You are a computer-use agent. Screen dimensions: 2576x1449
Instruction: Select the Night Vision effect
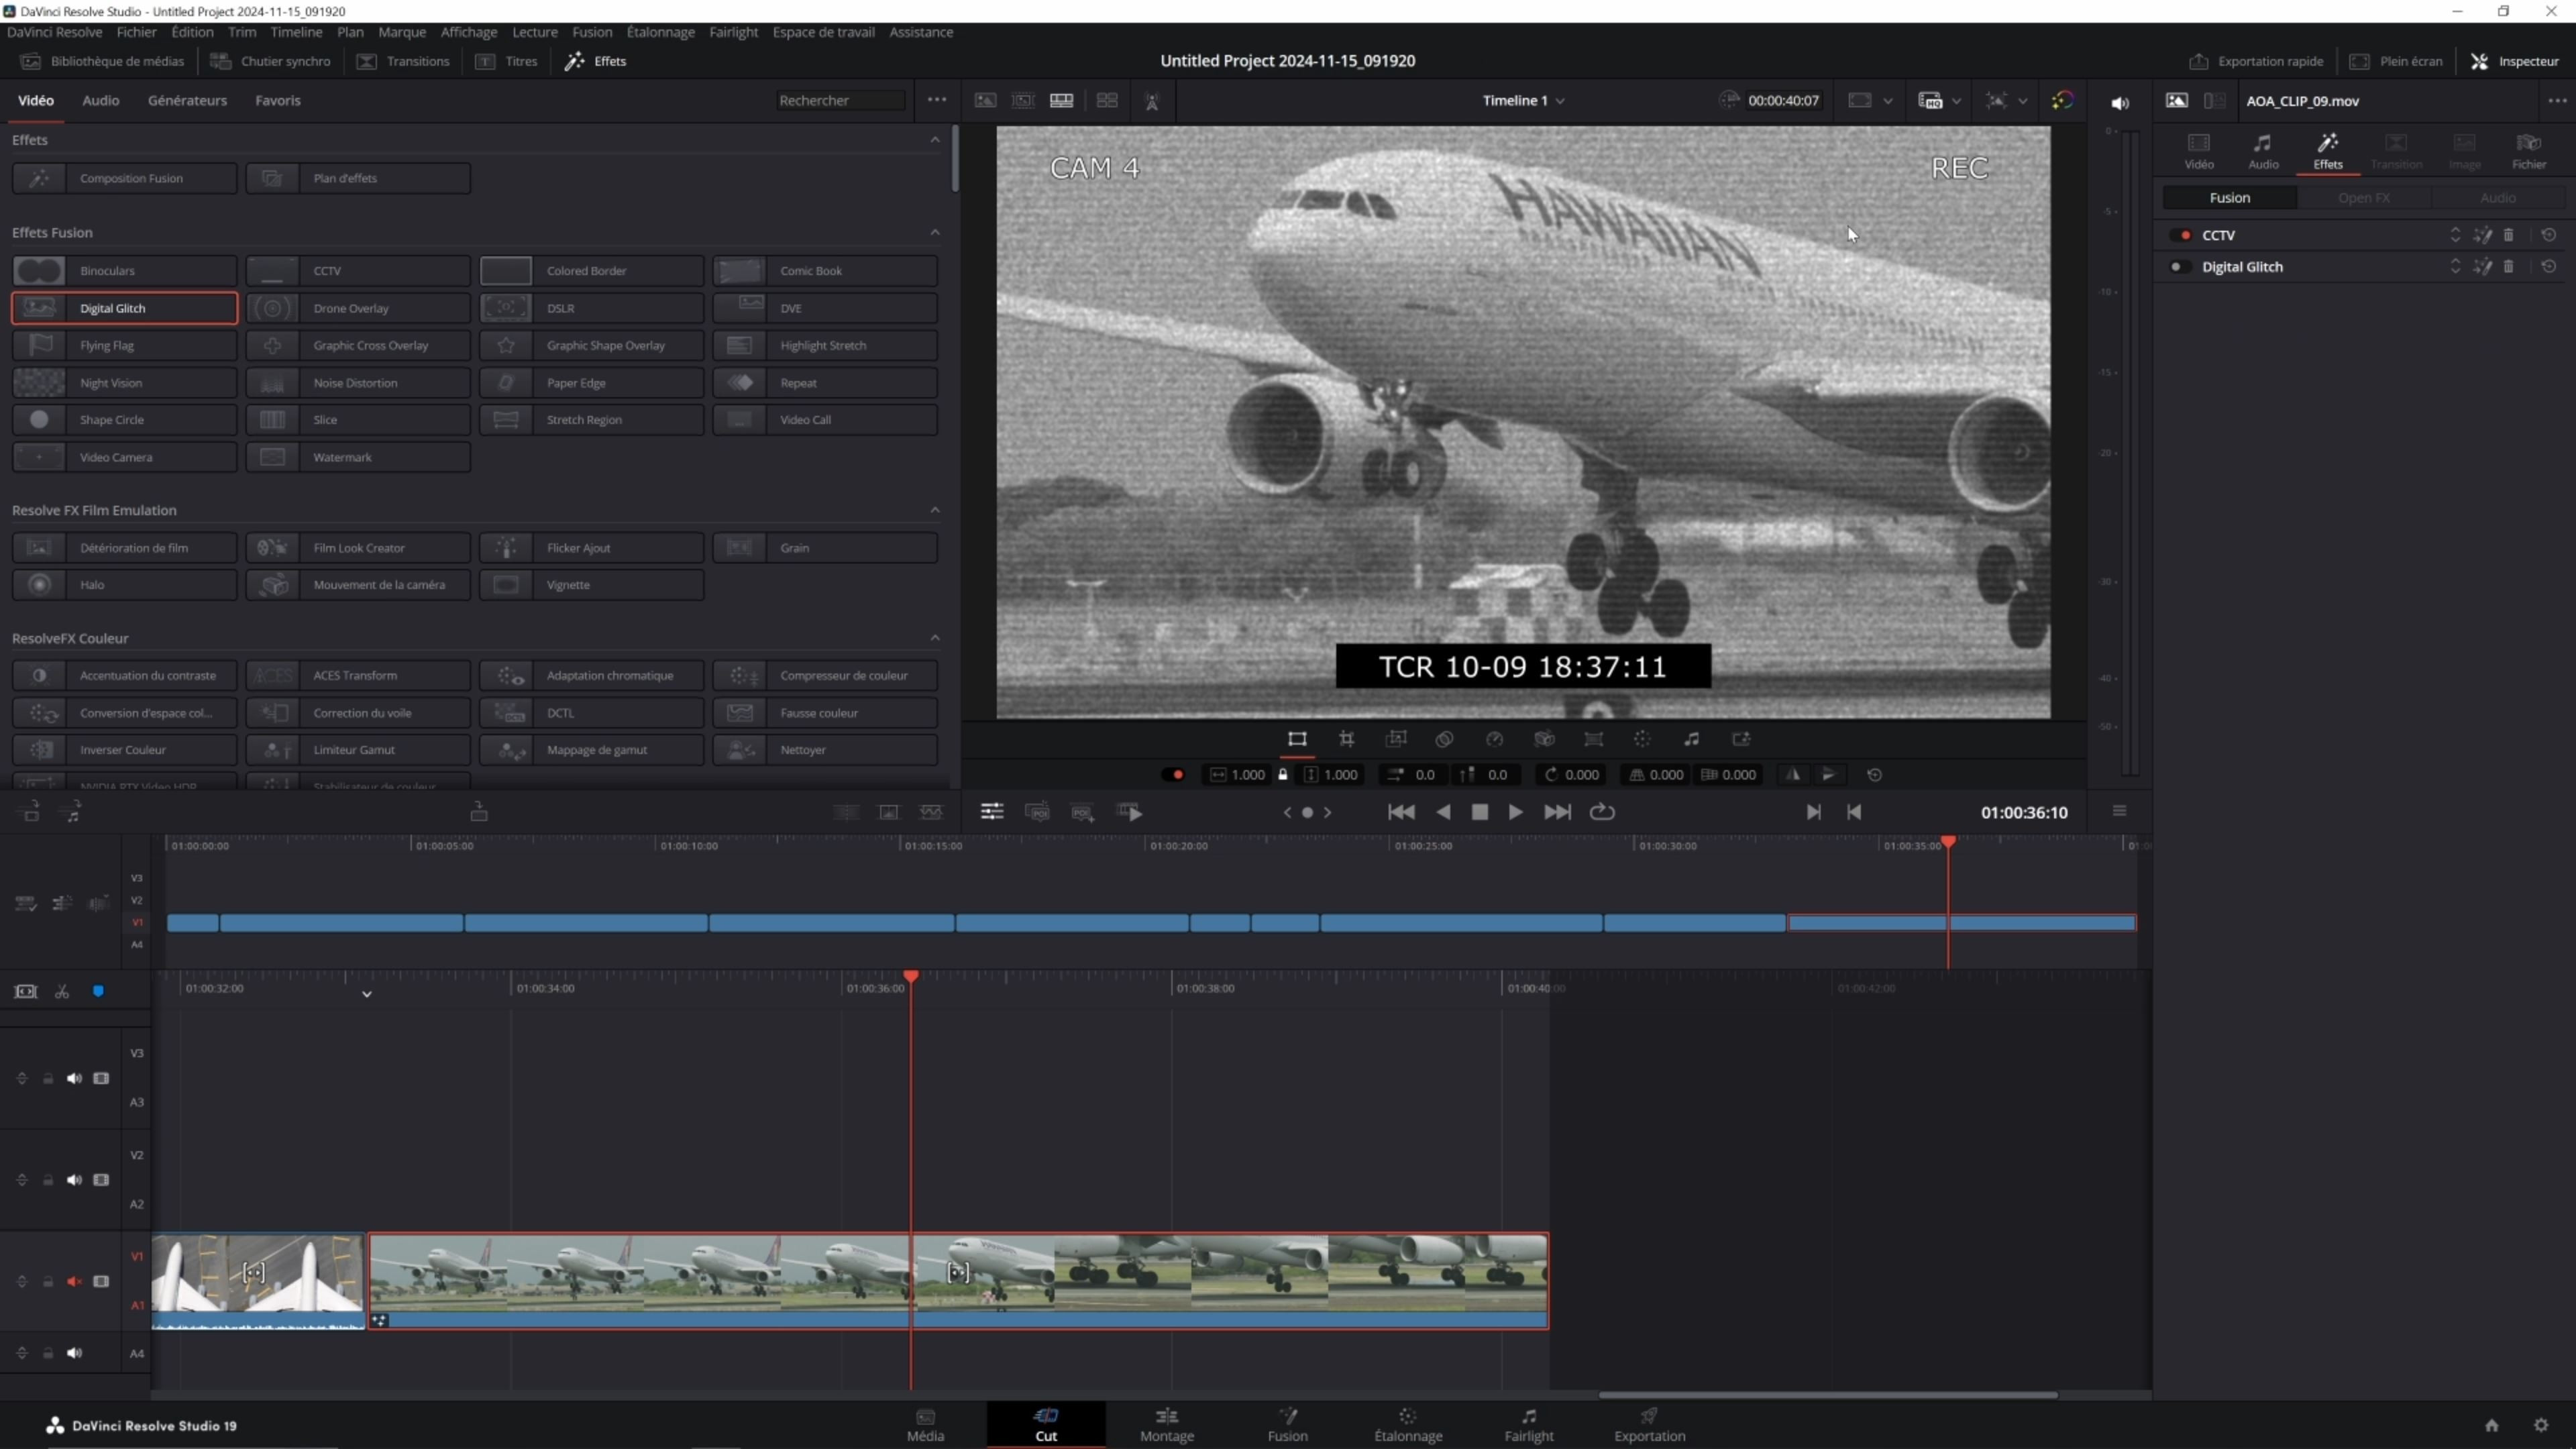(124, 383)
